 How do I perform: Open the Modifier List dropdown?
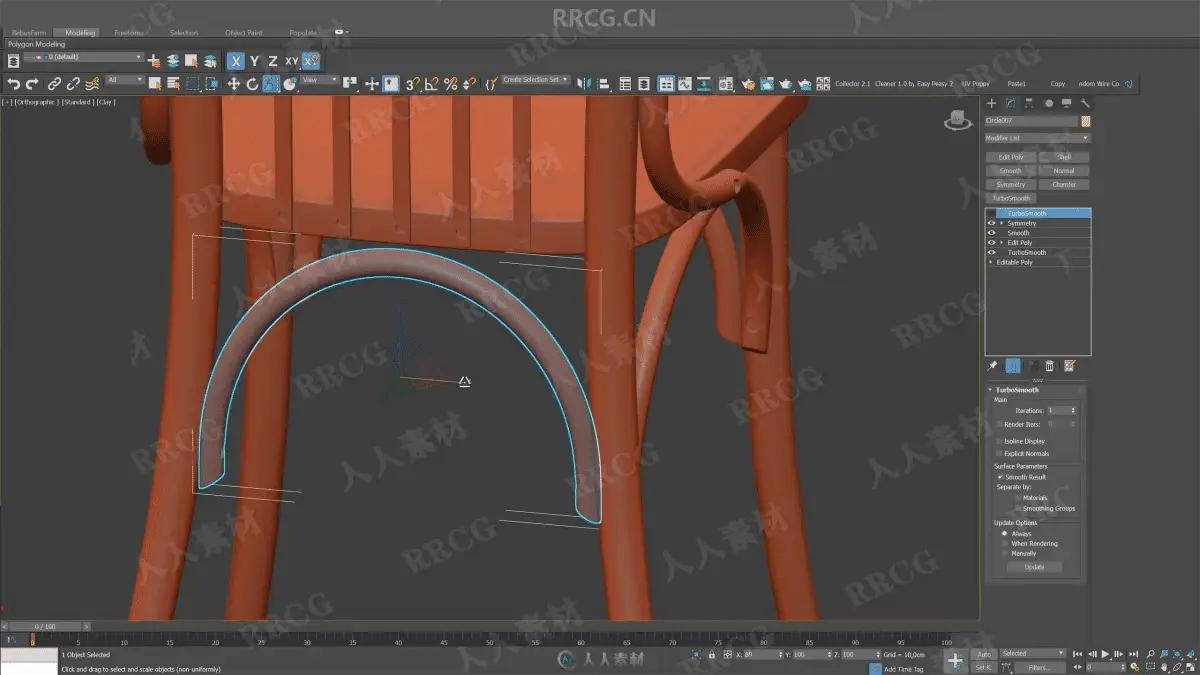point(1037,138)
